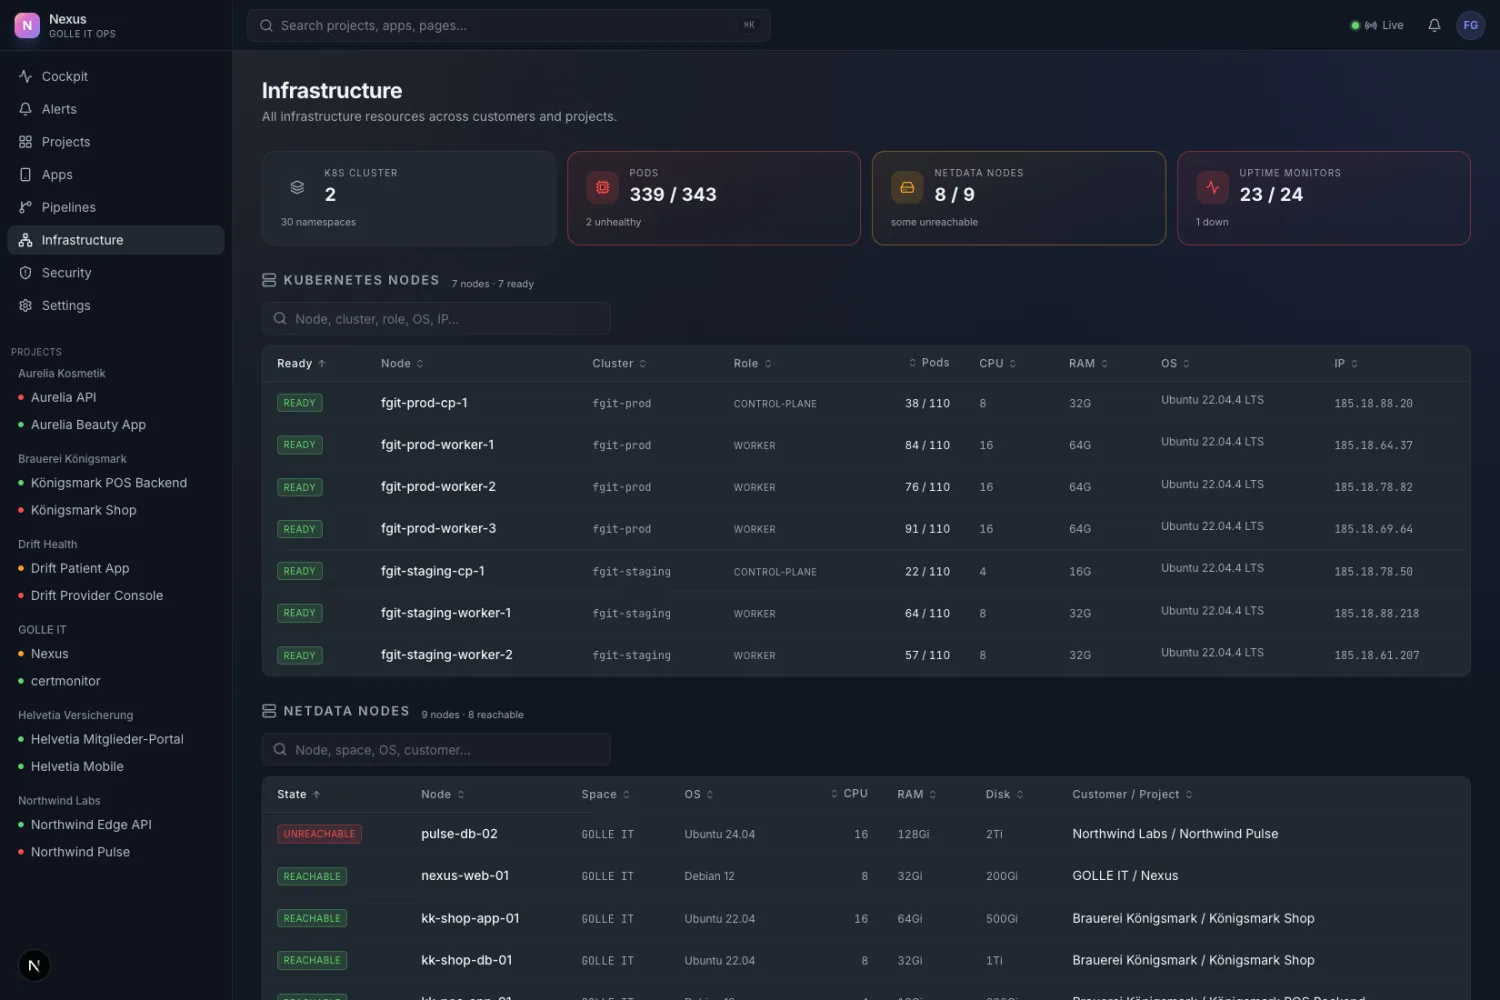Click the K8s Cluster layers icon

297,187
